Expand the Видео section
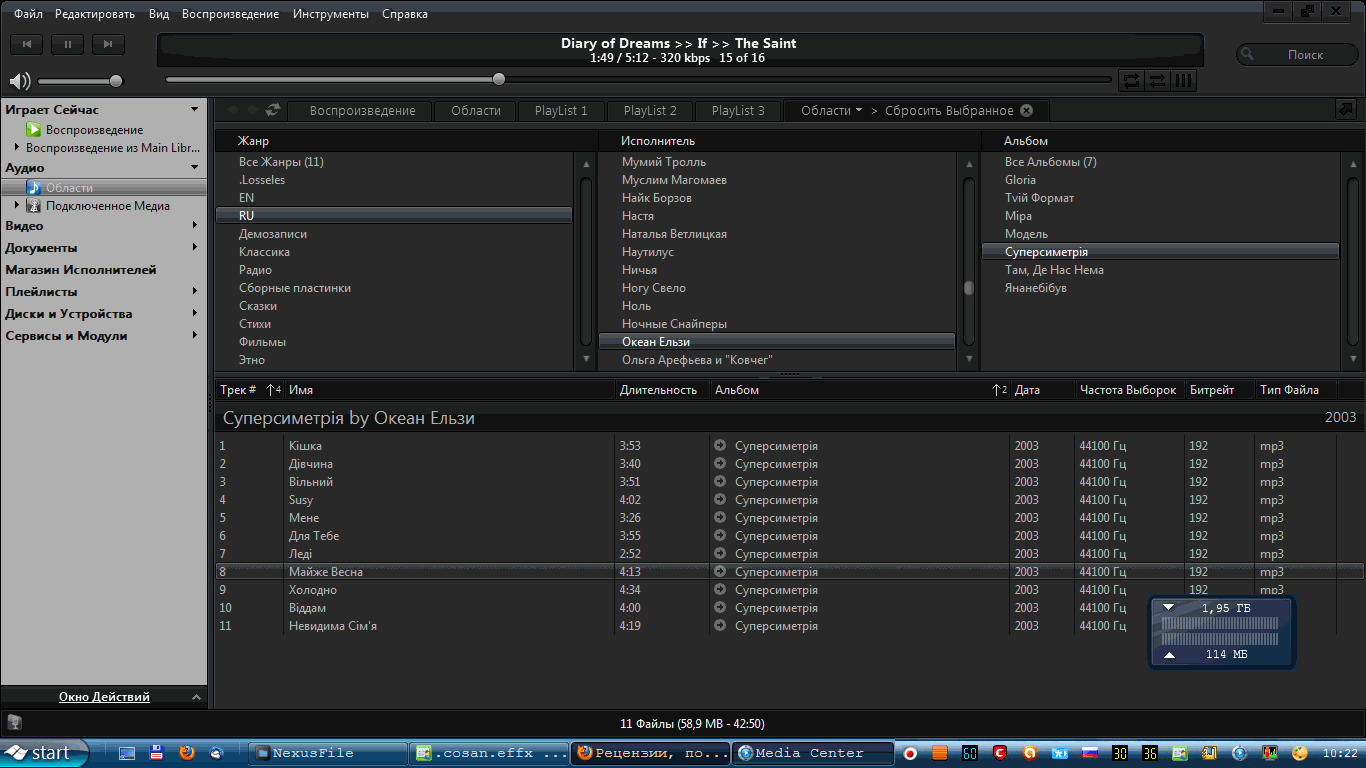This screenshot has height=768, width=1366. (195, 226)
